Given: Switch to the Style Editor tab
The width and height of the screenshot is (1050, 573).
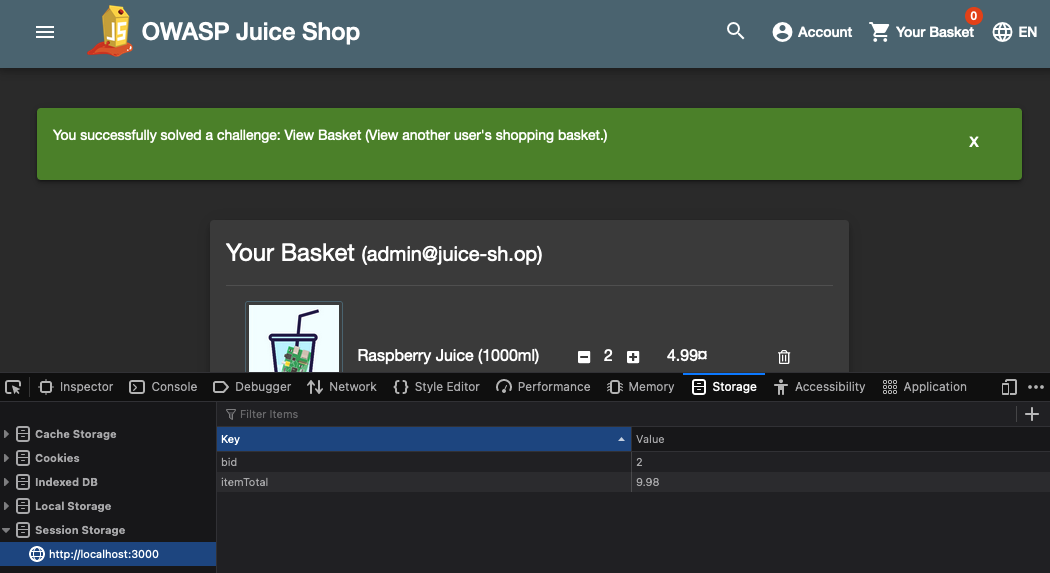Looking at the screenshot, I should coord(437,387).
